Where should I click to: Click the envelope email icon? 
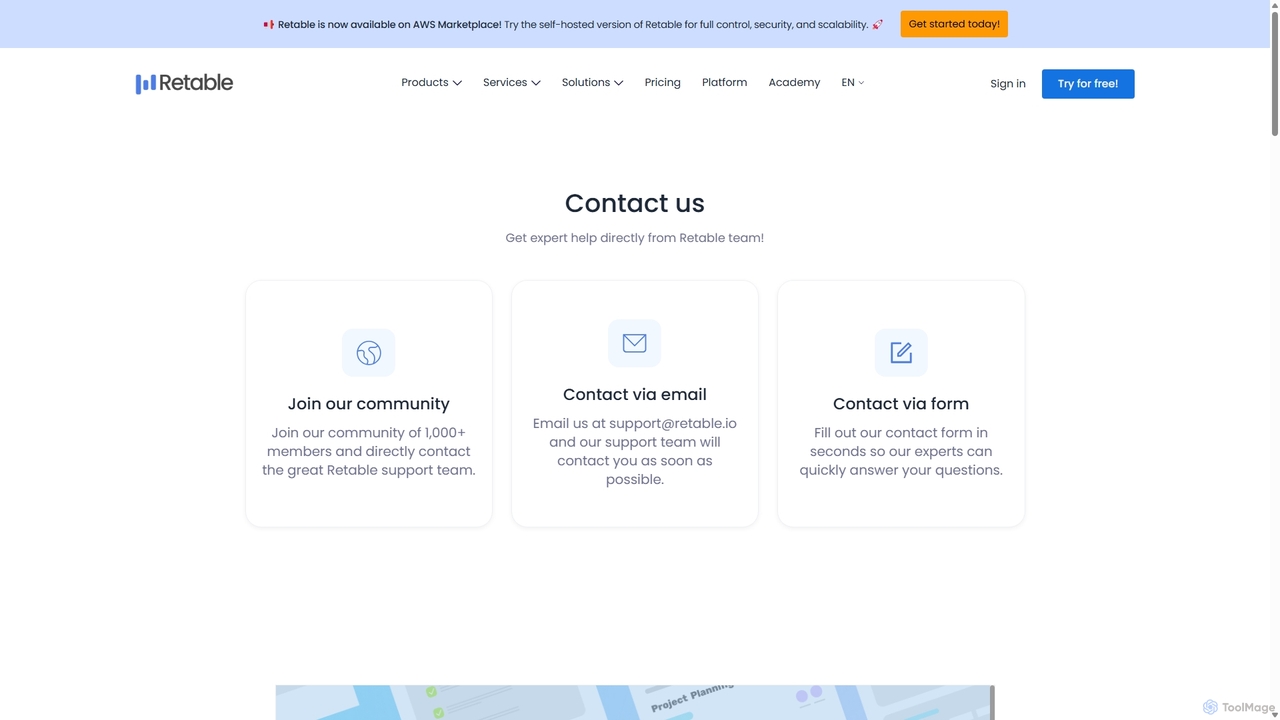(635, 343)
